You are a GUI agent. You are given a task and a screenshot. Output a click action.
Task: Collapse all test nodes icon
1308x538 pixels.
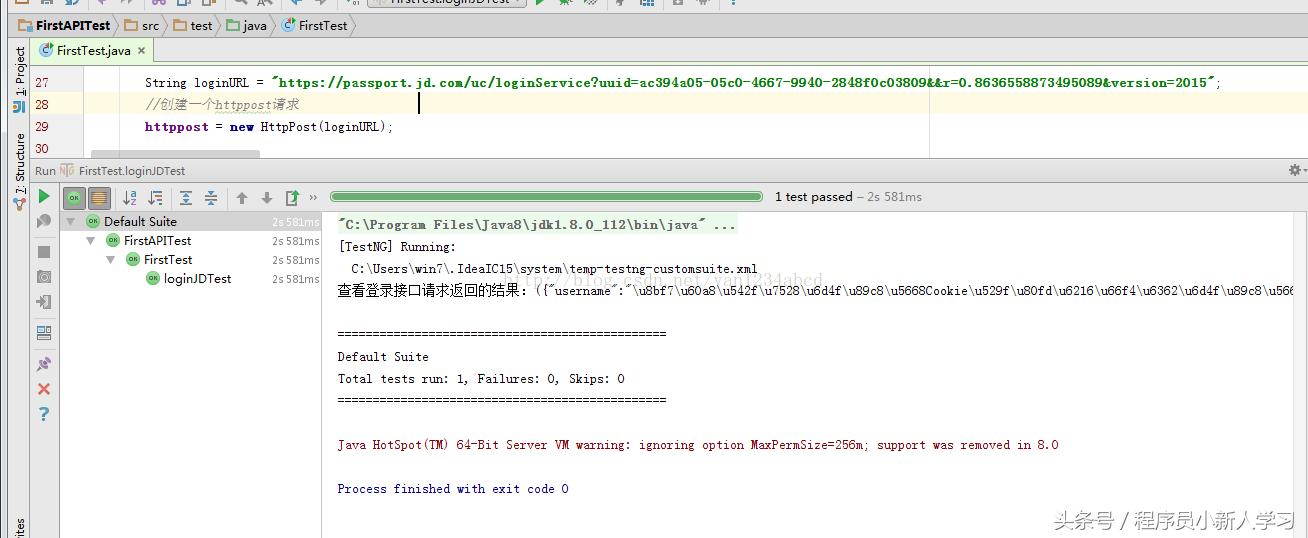(x=211, y=198)
